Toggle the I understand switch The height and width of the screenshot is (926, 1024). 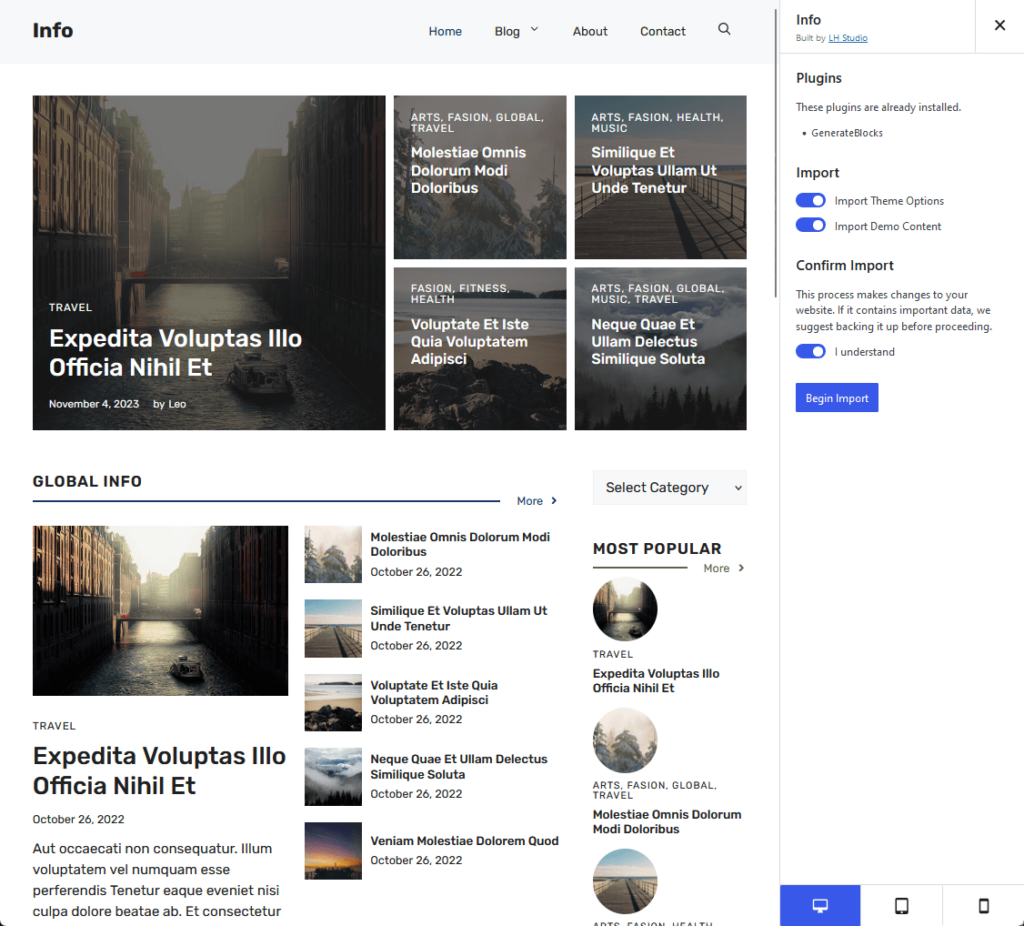pos(810,351)
